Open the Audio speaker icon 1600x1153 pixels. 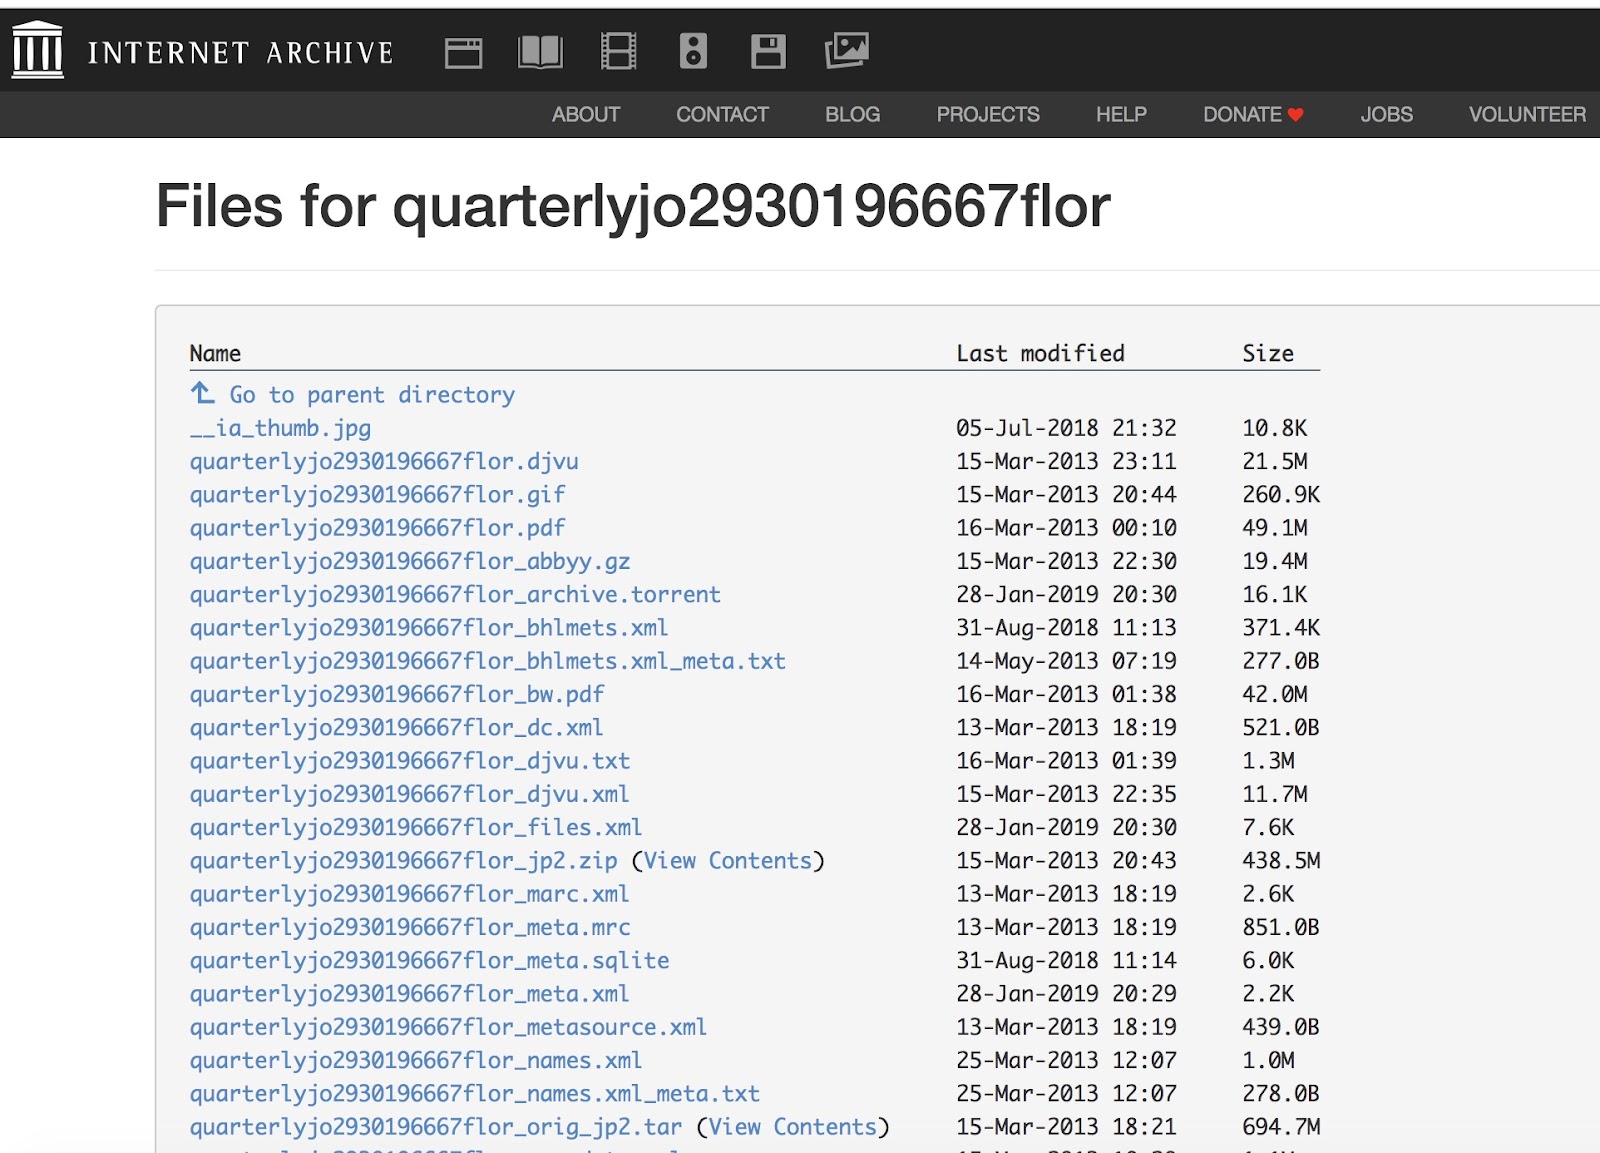(693, 51)
